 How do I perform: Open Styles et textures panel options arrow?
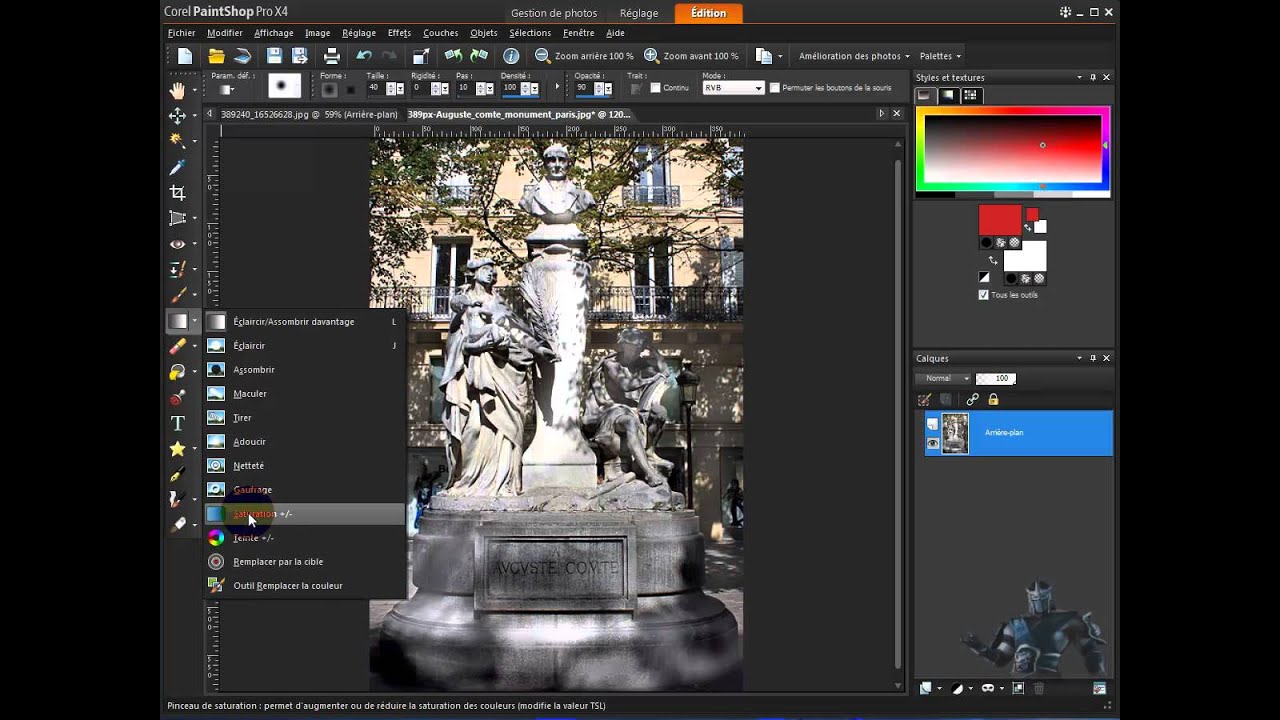(x=1079, y=77)
